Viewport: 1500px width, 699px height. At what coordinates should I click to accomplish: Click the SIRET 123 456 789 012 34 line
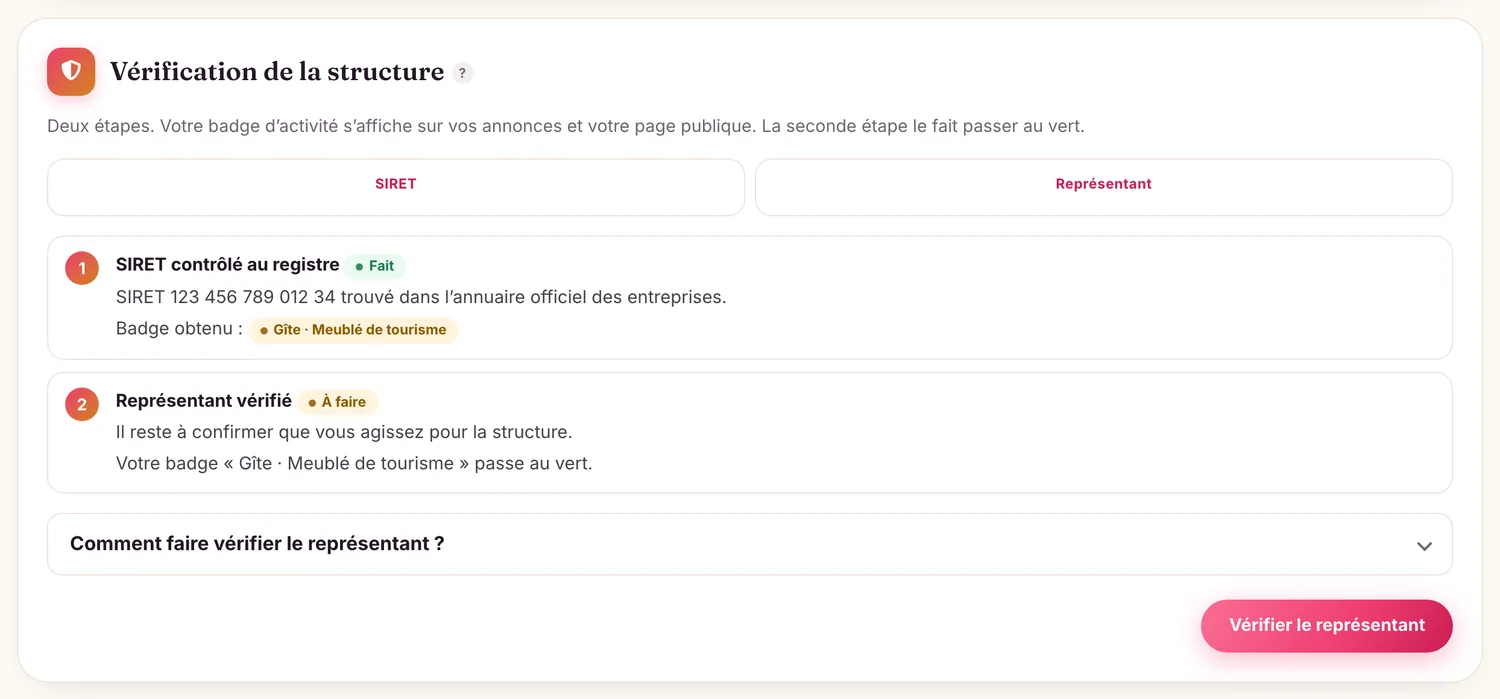(421, 297)
